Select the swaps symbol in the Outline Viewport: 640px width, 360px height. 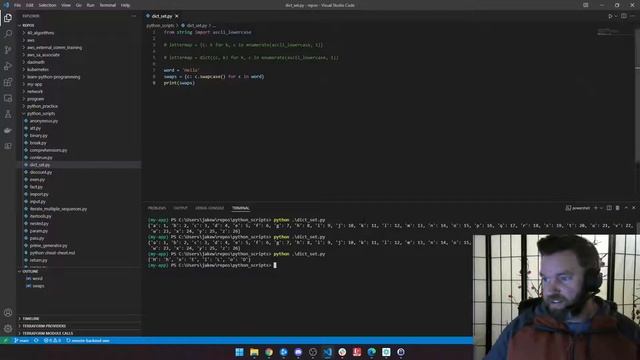pos(38,286)
